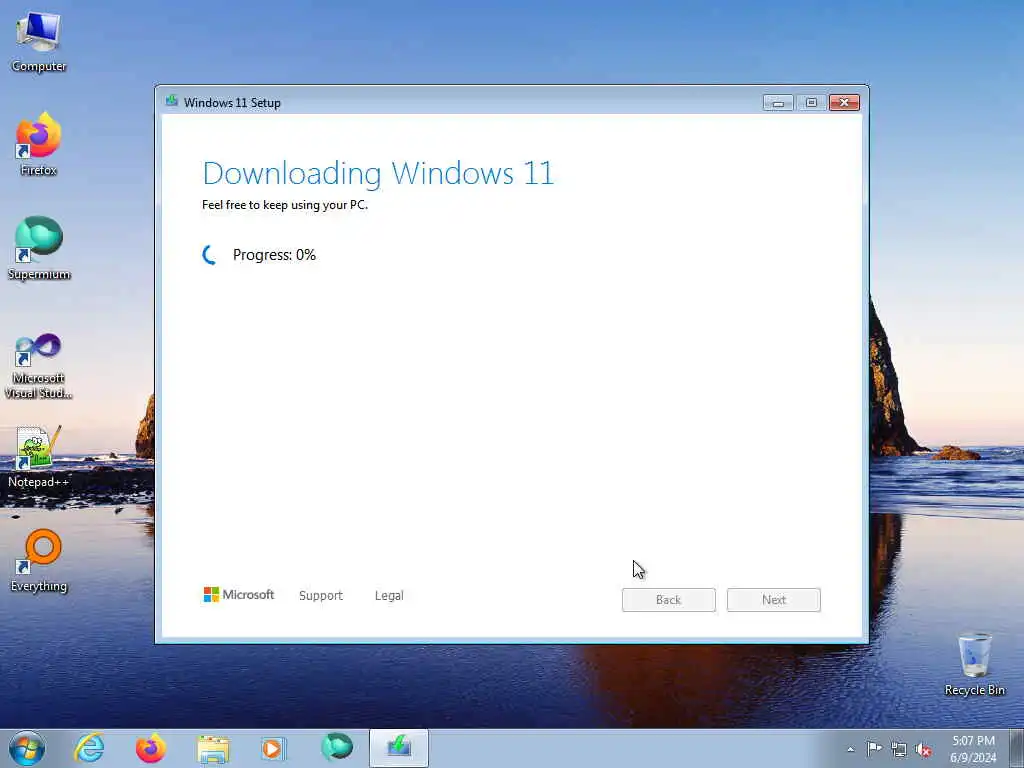The image size is (1024, 768).
Task: Open the Windows Start menu orb
Action: click(27, 748)
